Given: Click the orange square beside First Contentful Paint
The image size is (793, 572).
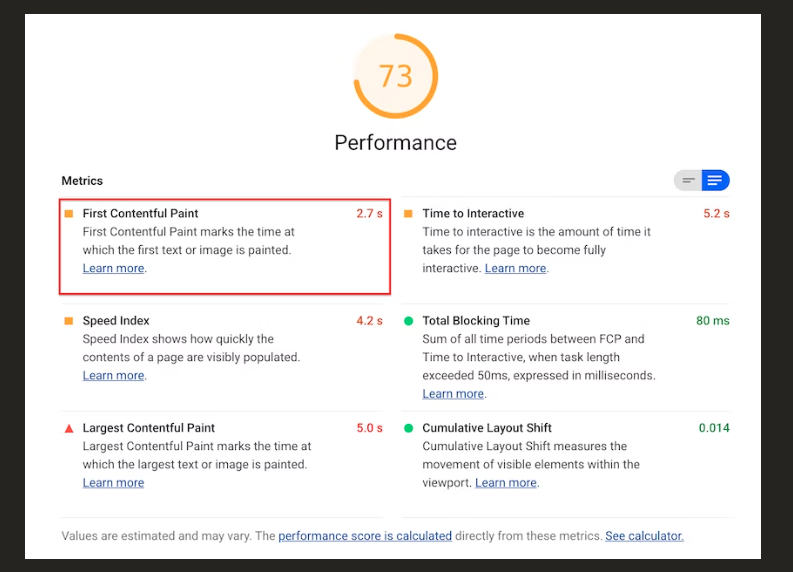Looking at the screenshot, I should pos(69,213).
